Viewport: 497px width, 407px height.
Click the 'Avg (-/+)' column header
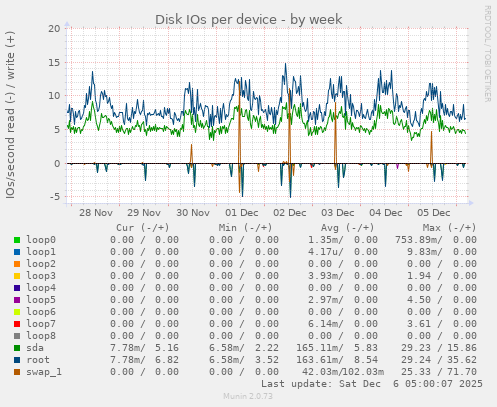(x=347, y=228)
